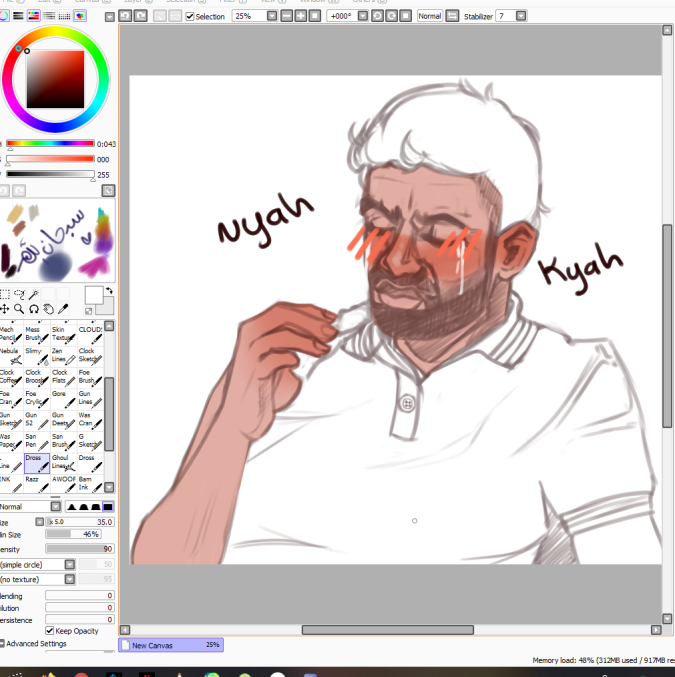This screenshot has height=677, width=675.
Task: Click the white foreground color swatch
Action: tap(94, 295)
